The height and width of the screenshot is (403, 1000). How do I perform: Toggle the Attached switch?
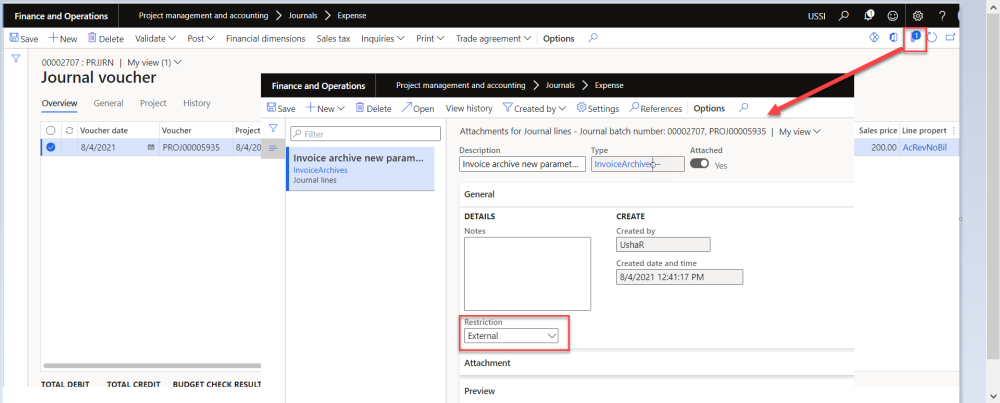(x=700, y=164)
